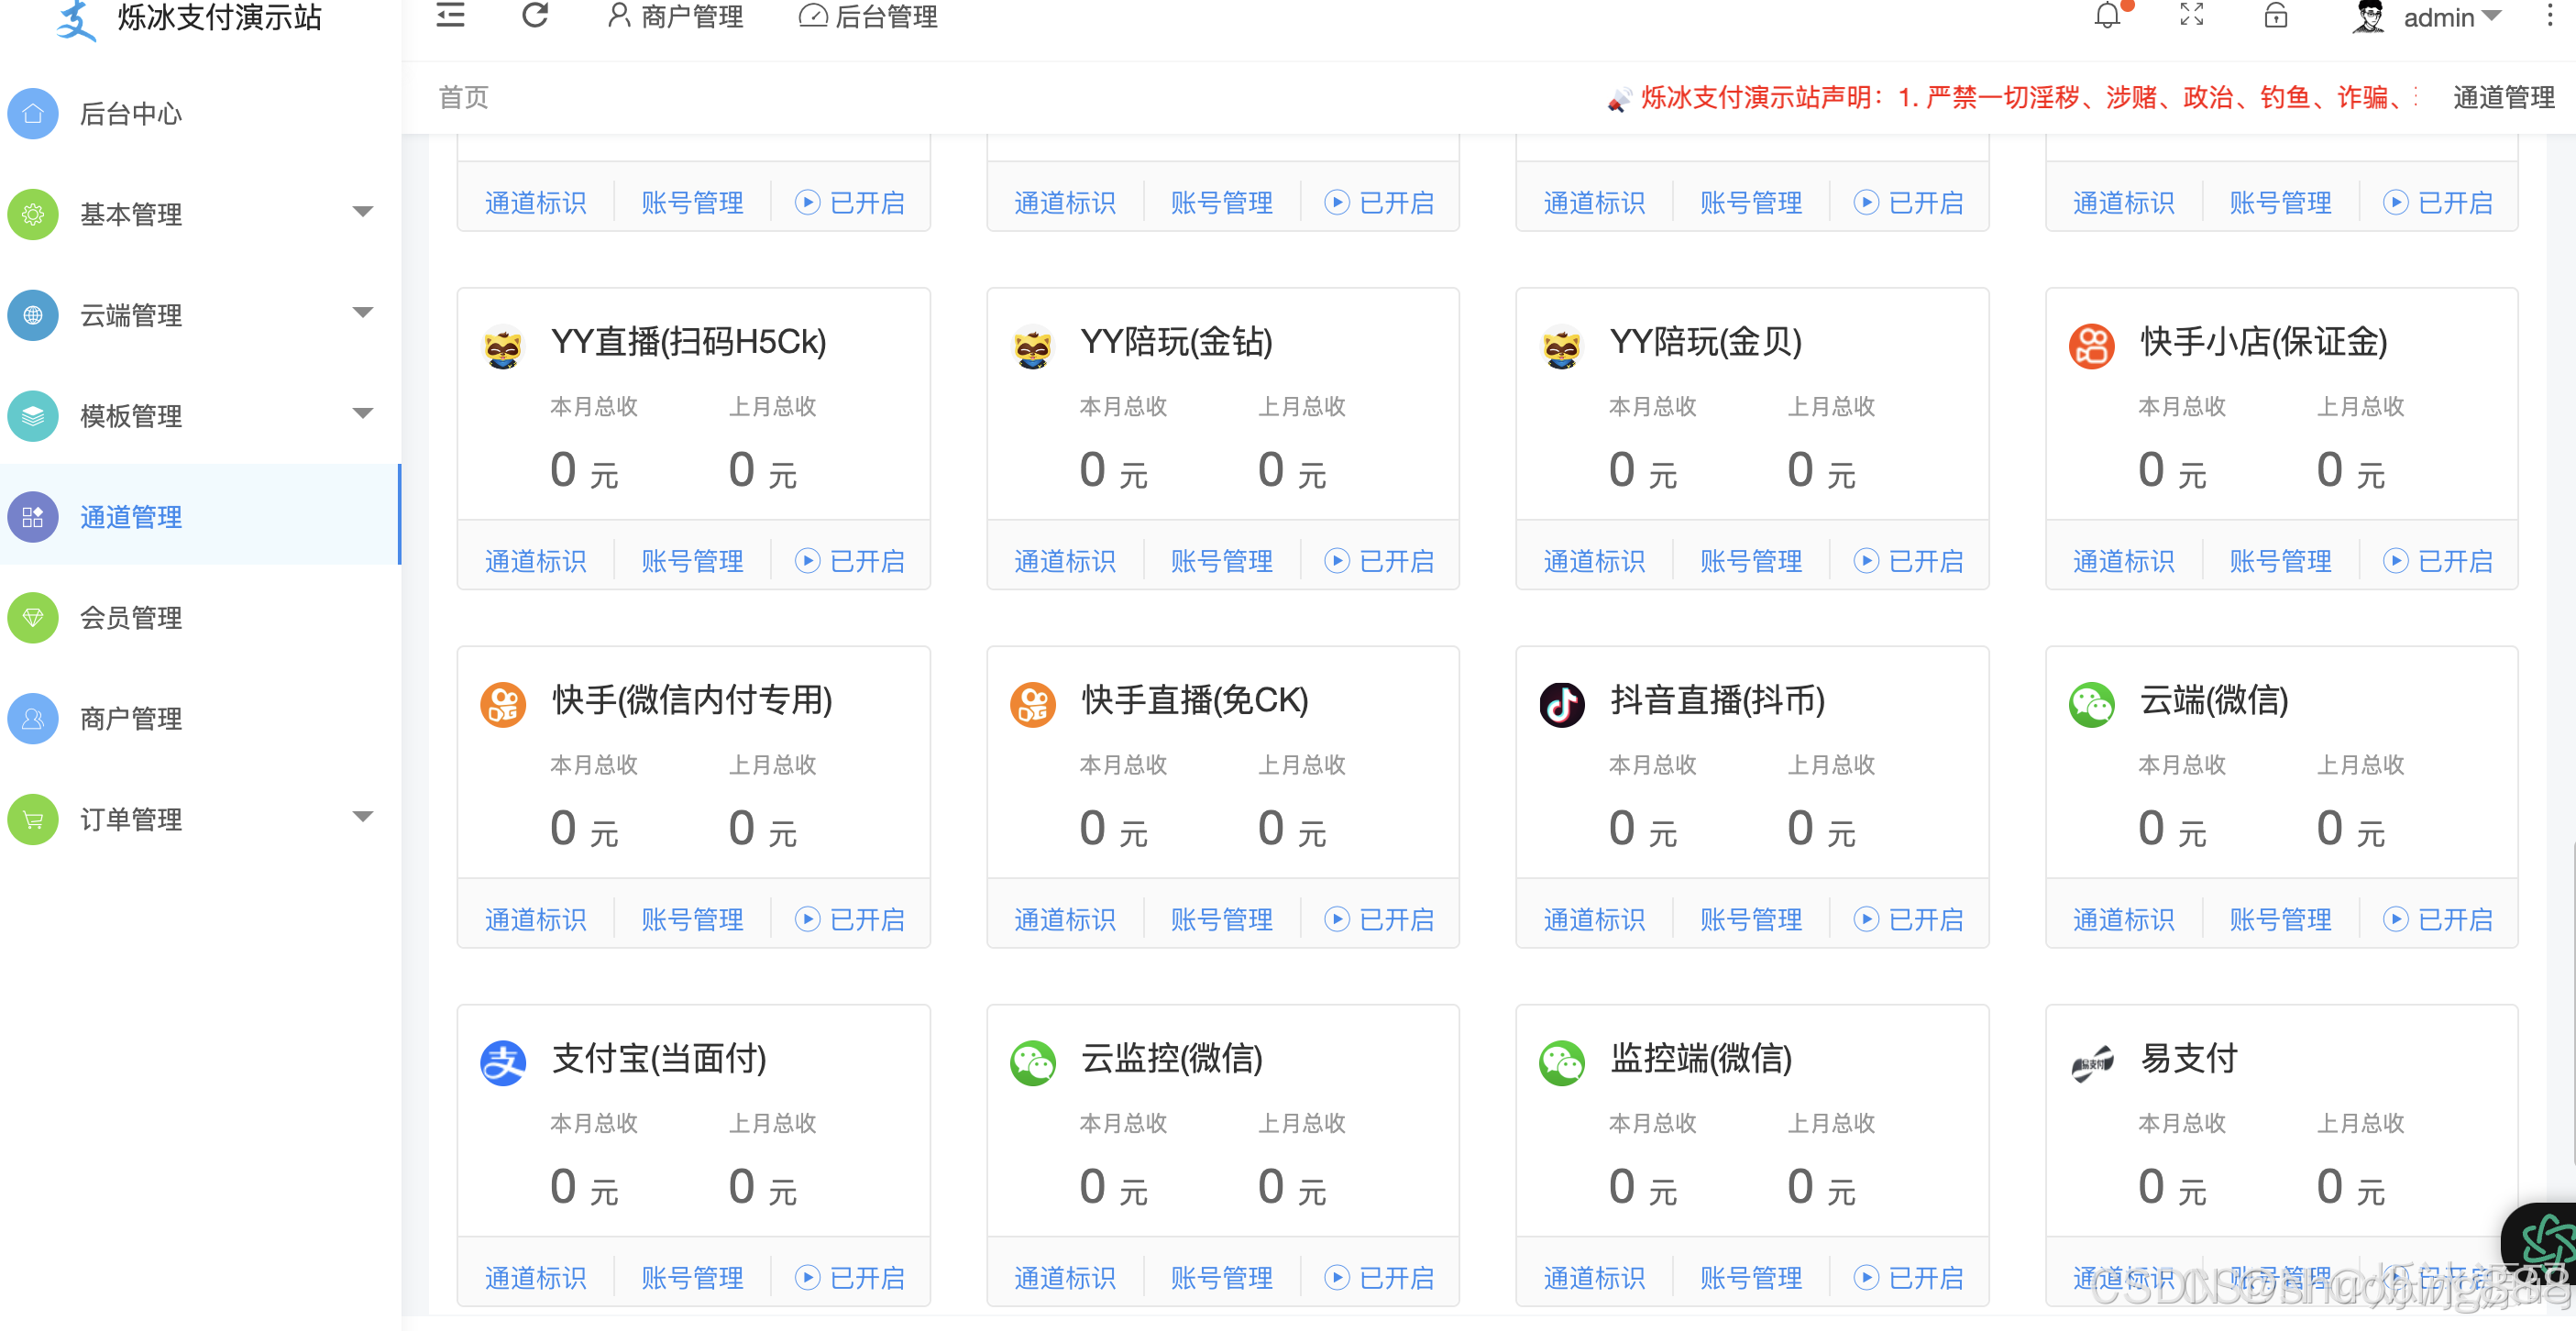
Task: Toggle 已开启 status for 云端(微信)
Action: click(x=2437, y=919)
